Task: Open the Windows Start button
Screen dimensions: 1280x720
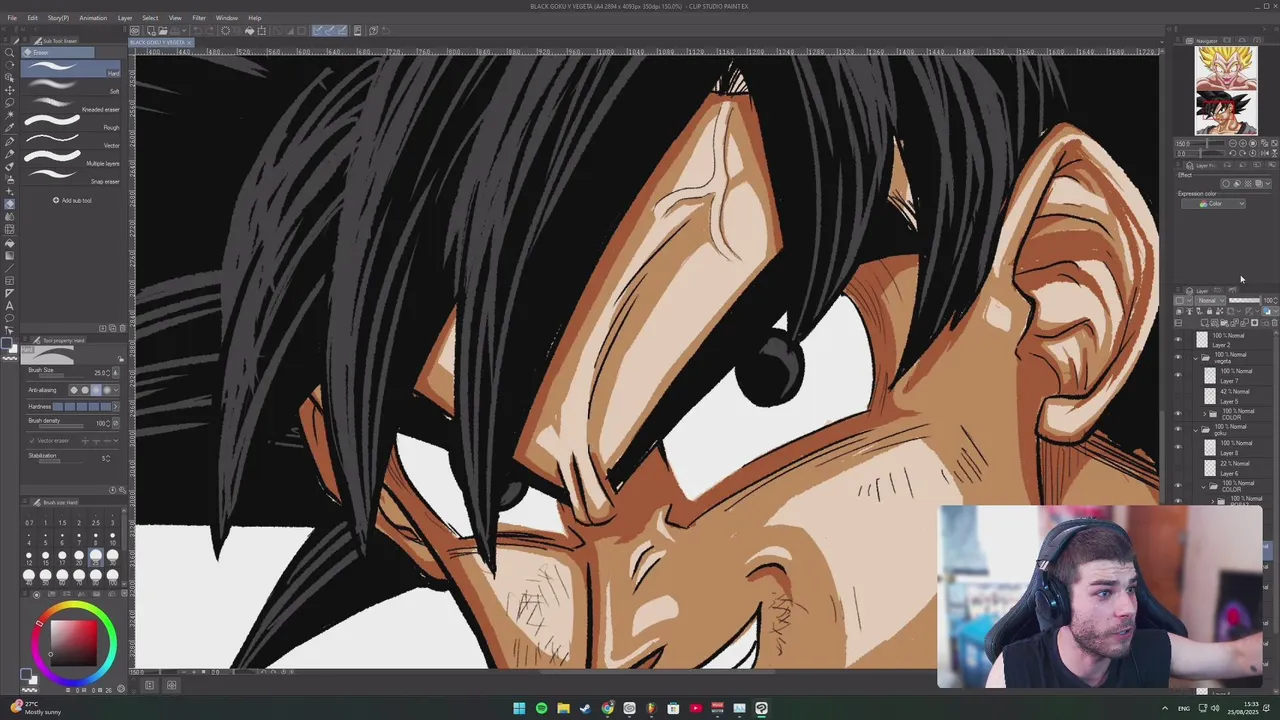Action: 519,708
